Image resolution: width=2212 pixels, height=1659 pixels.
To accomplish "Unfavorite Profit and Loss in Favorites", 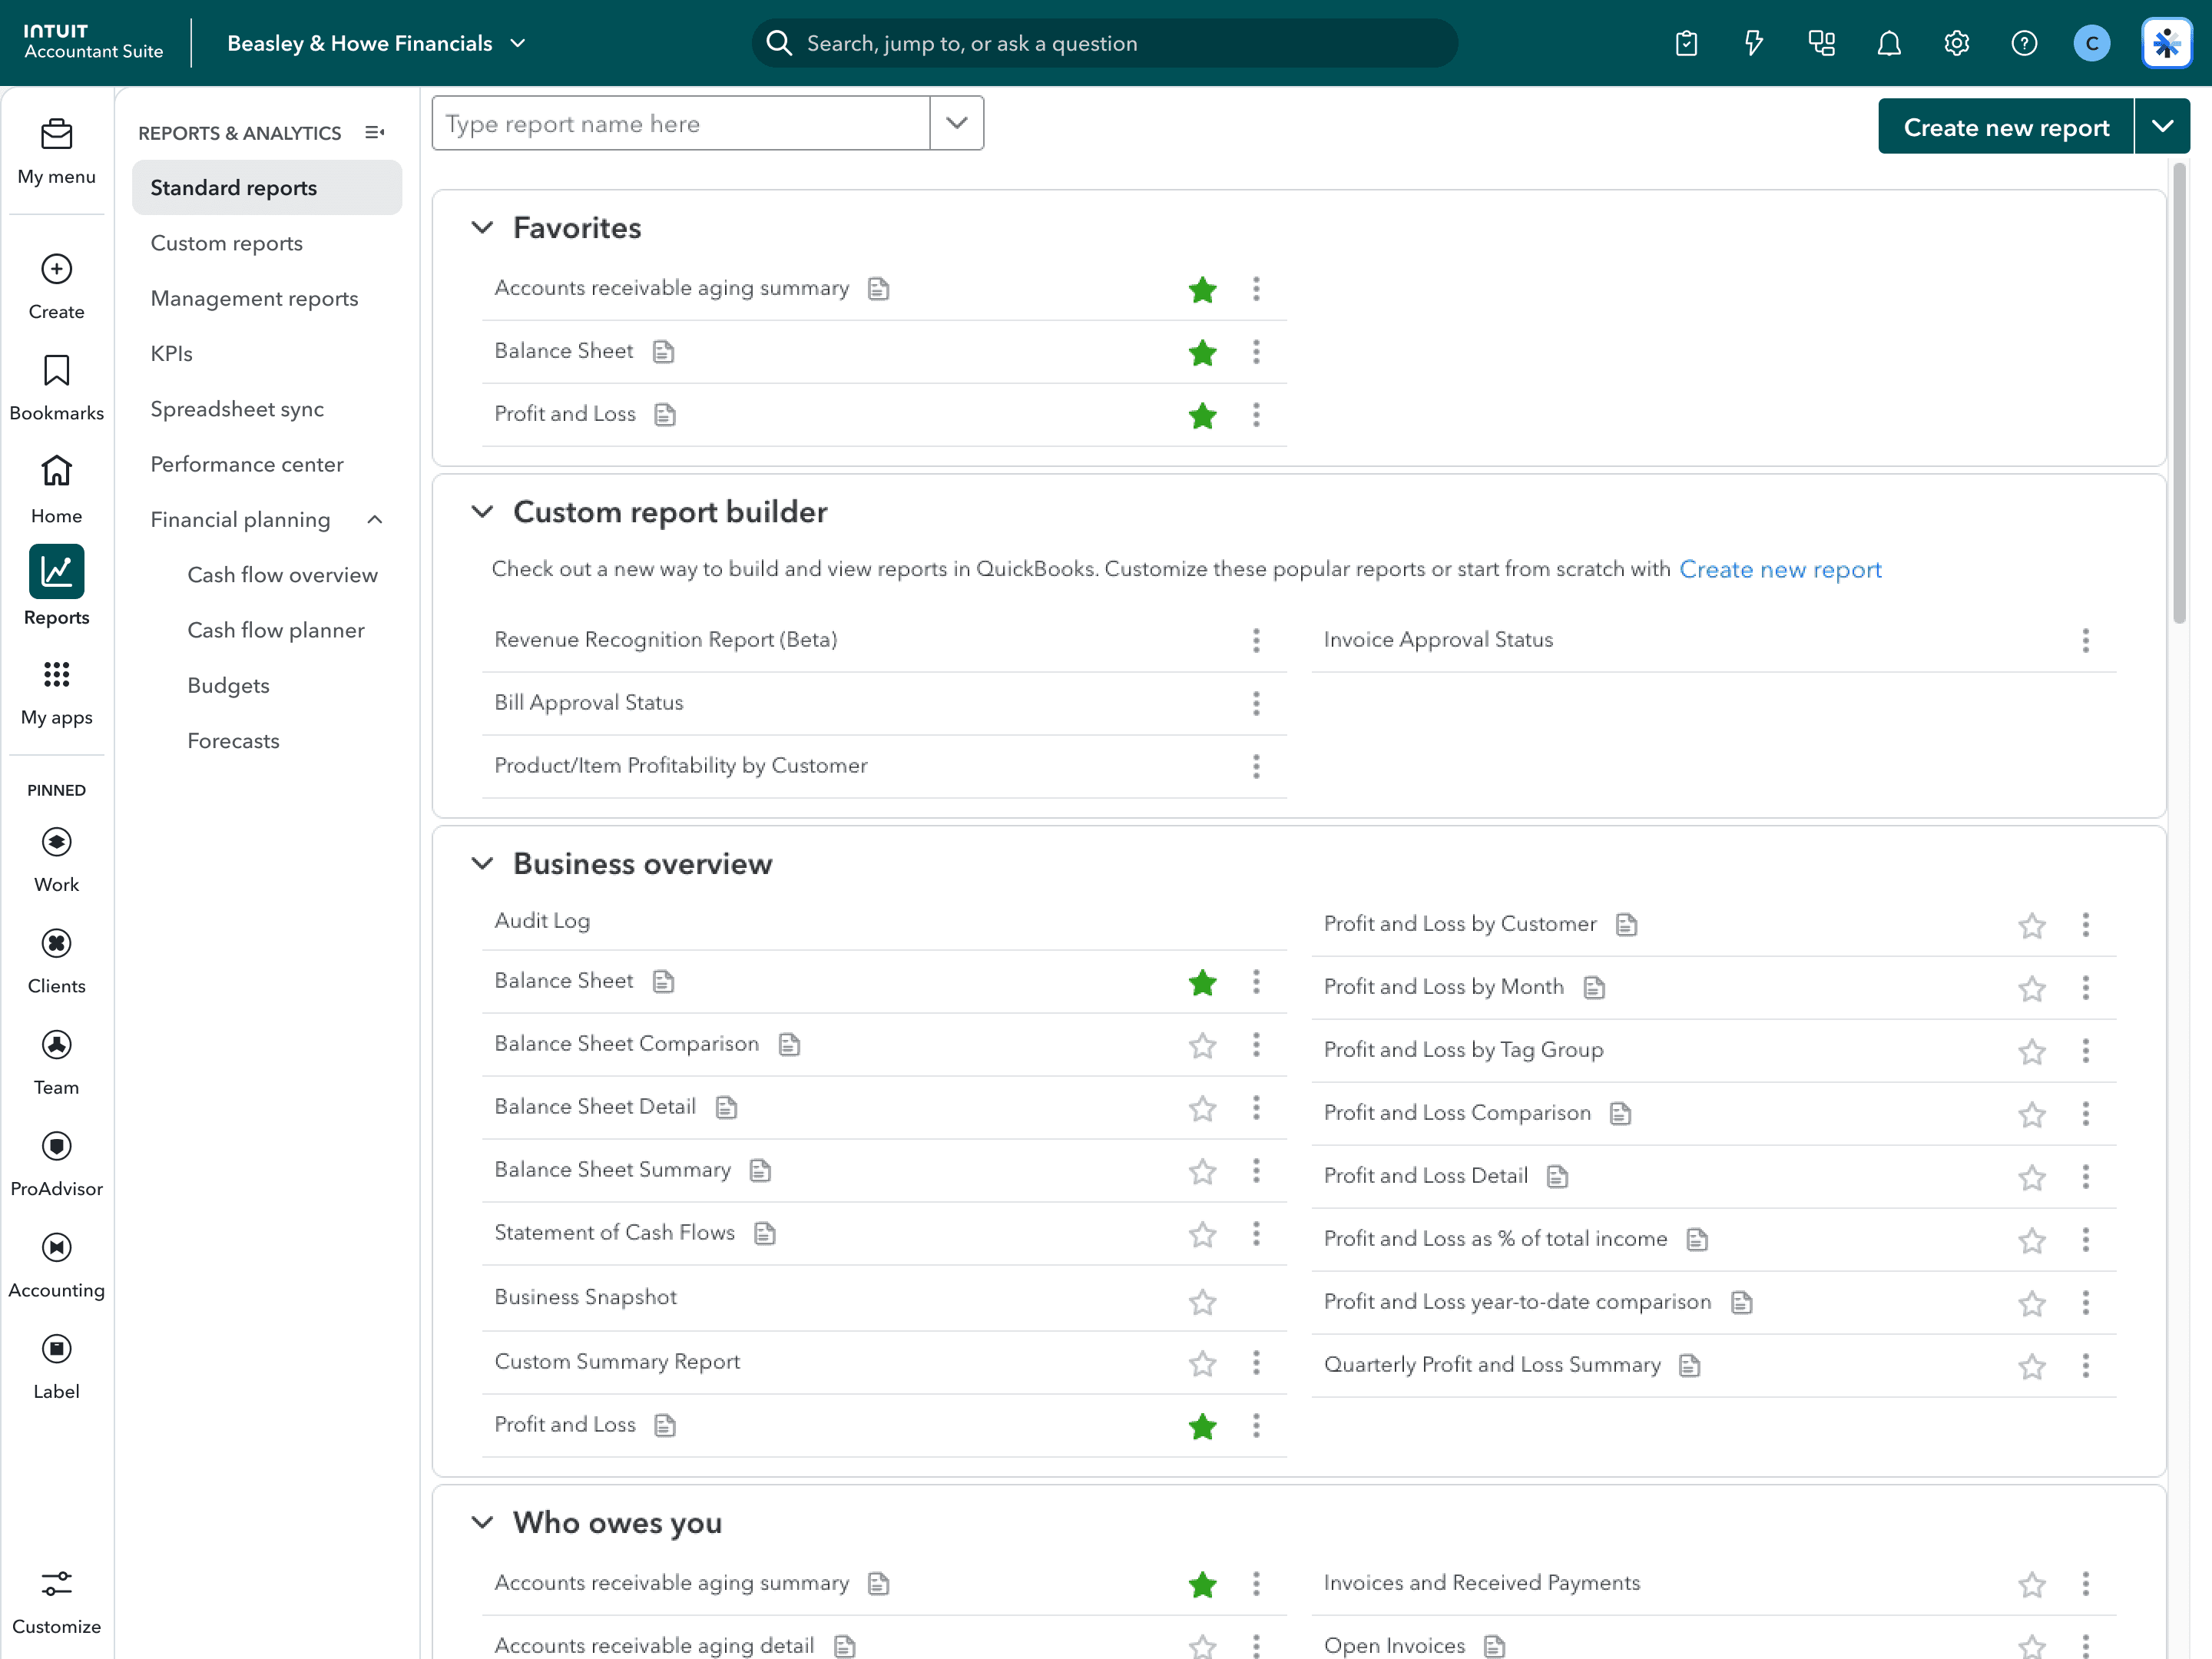I will [x=1202, y=415].
